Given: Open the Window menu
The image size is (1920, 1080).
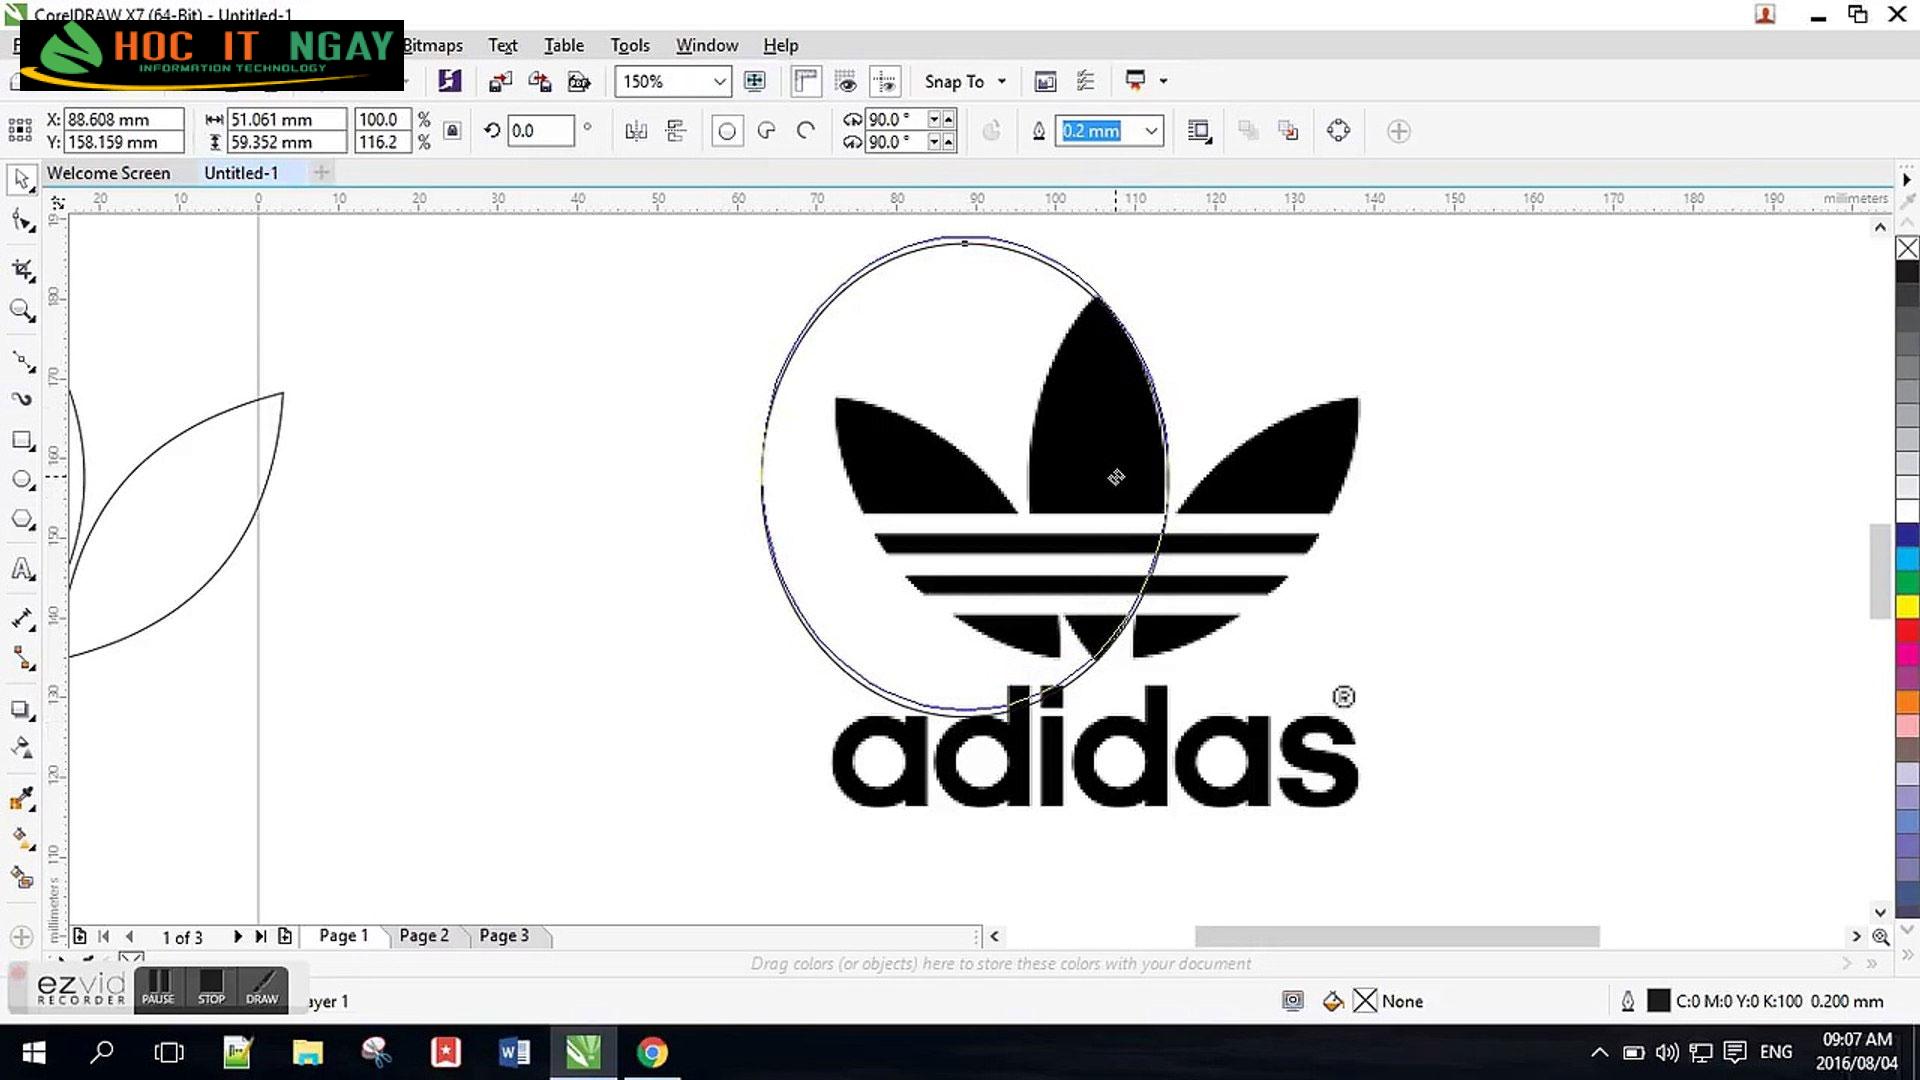Looking at the screenshot, I should [x=707, y=45].
